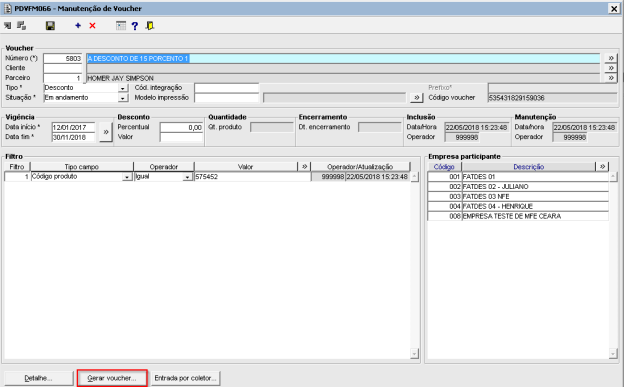Click arrow header in Empresa participante grid
The image size is (626, 387).
click(602, 167)
